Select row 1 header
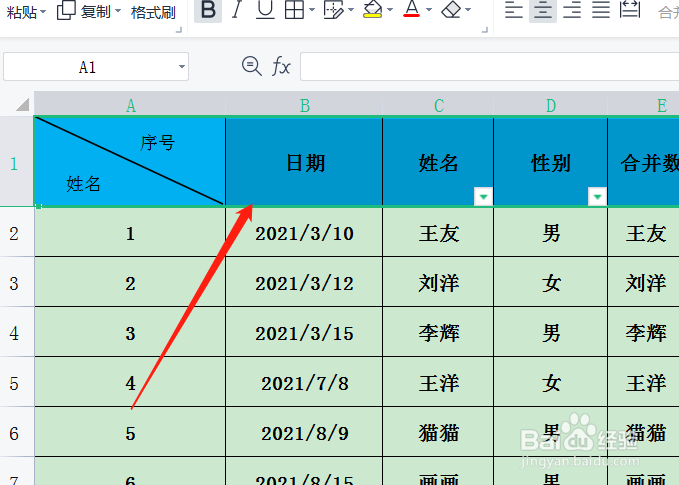Image resolution: width=679 pixels, height=485 pixels. pyautogui.click(x=16, y=163)
